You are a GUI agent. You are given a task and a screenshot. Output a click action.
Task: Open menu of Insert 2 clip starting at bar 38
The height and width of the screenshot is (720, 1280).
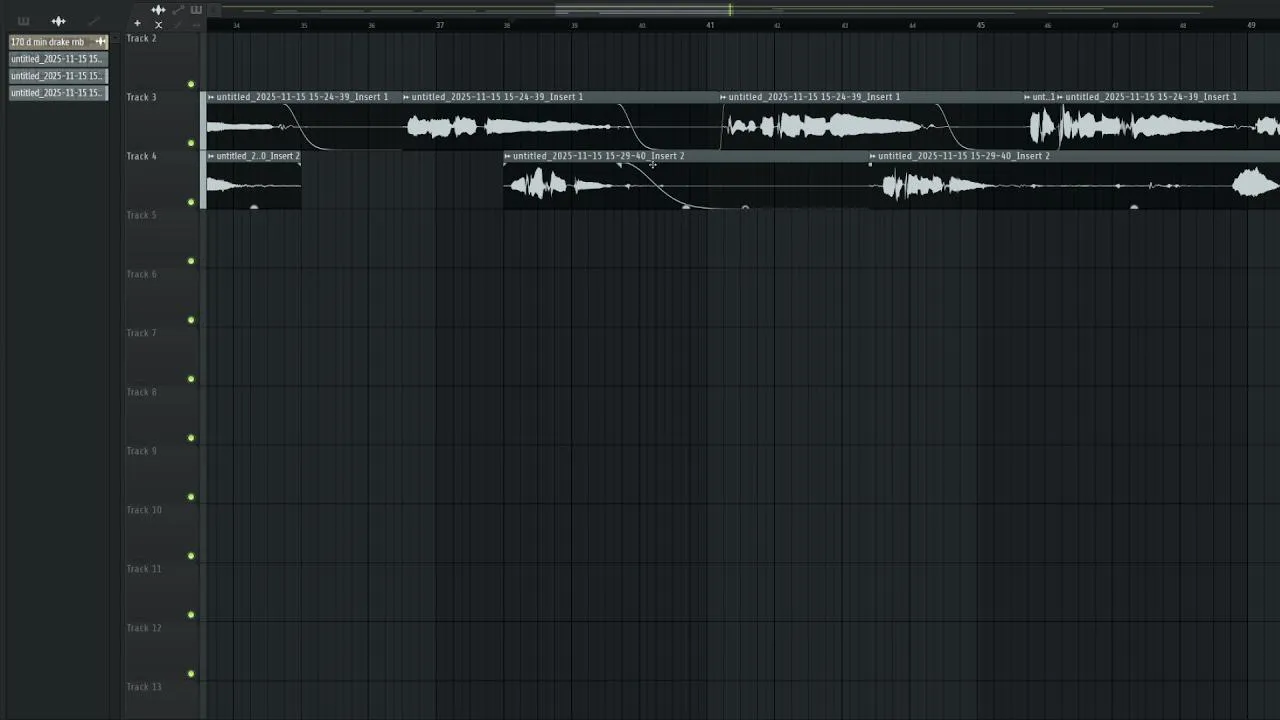click(x=508, y=156)
